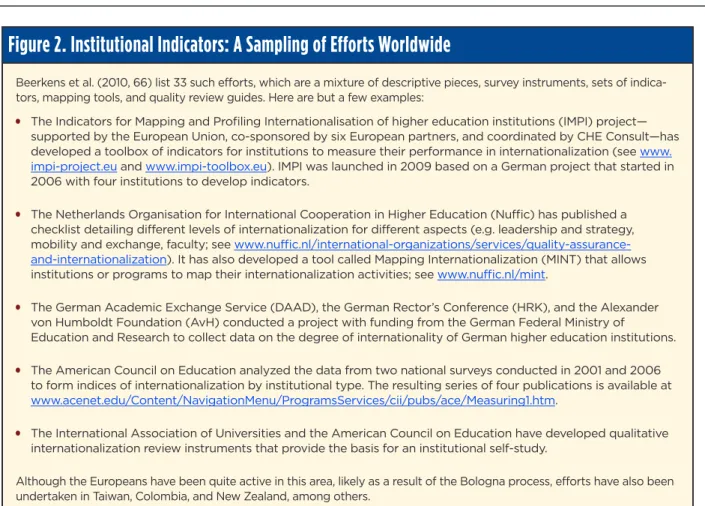
Task: Click the text 'institutional self-study.'
Action: [483, 448]
